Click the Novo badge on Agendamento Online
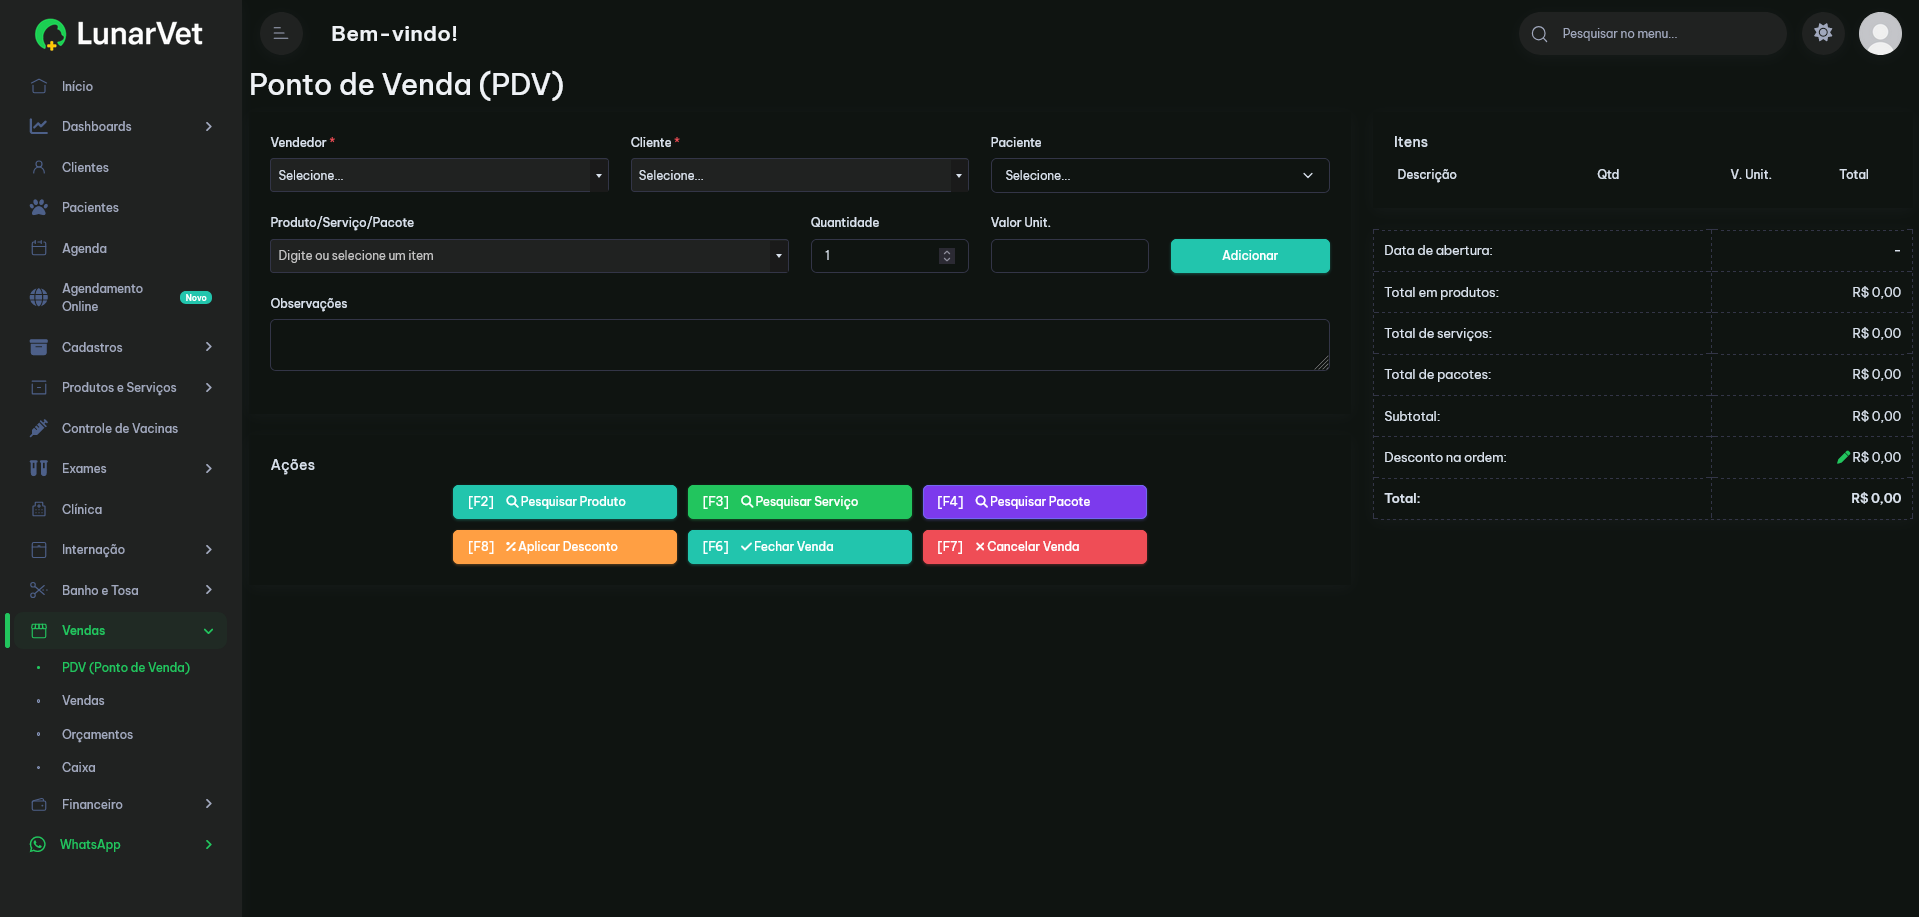This screenshot has height=917, width=1920. pos(196,297)
